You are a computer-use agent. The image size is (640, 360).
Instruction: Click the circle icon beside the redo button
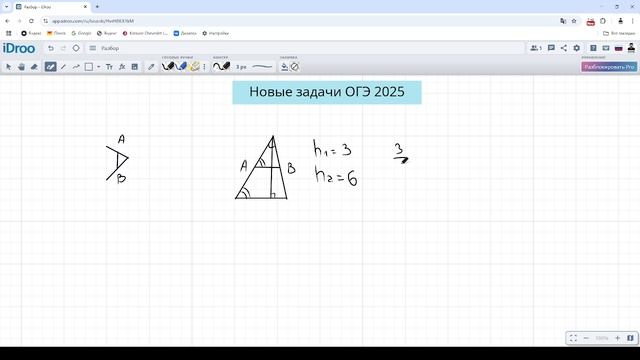click(x=76, y=48)
